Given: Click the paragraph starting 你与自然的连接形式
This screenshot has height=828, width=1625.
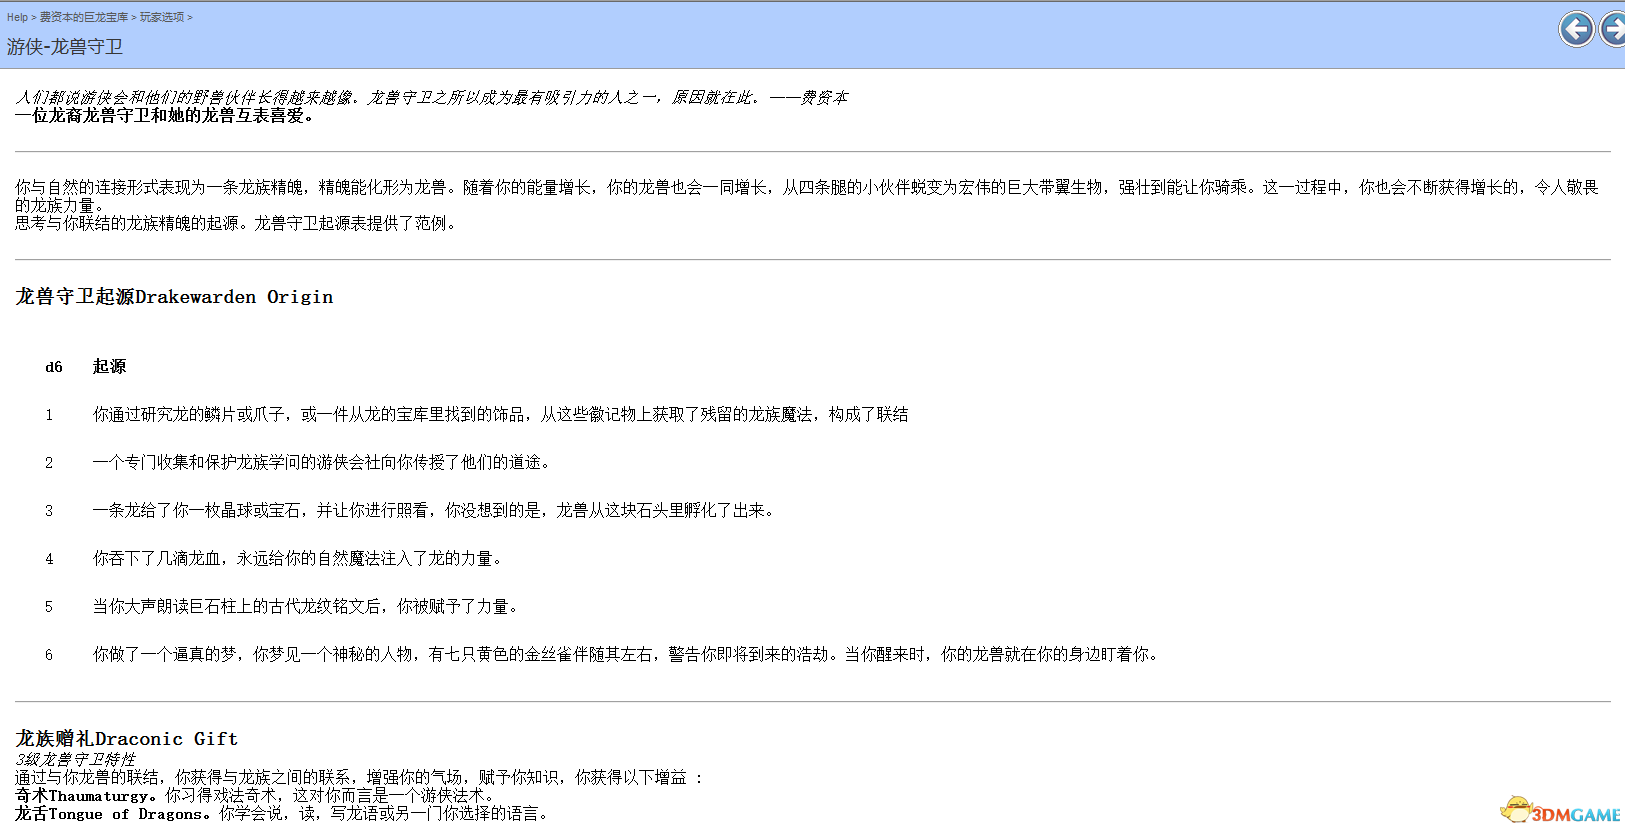Looking at the screenshot, I should (x=808, y=196).
